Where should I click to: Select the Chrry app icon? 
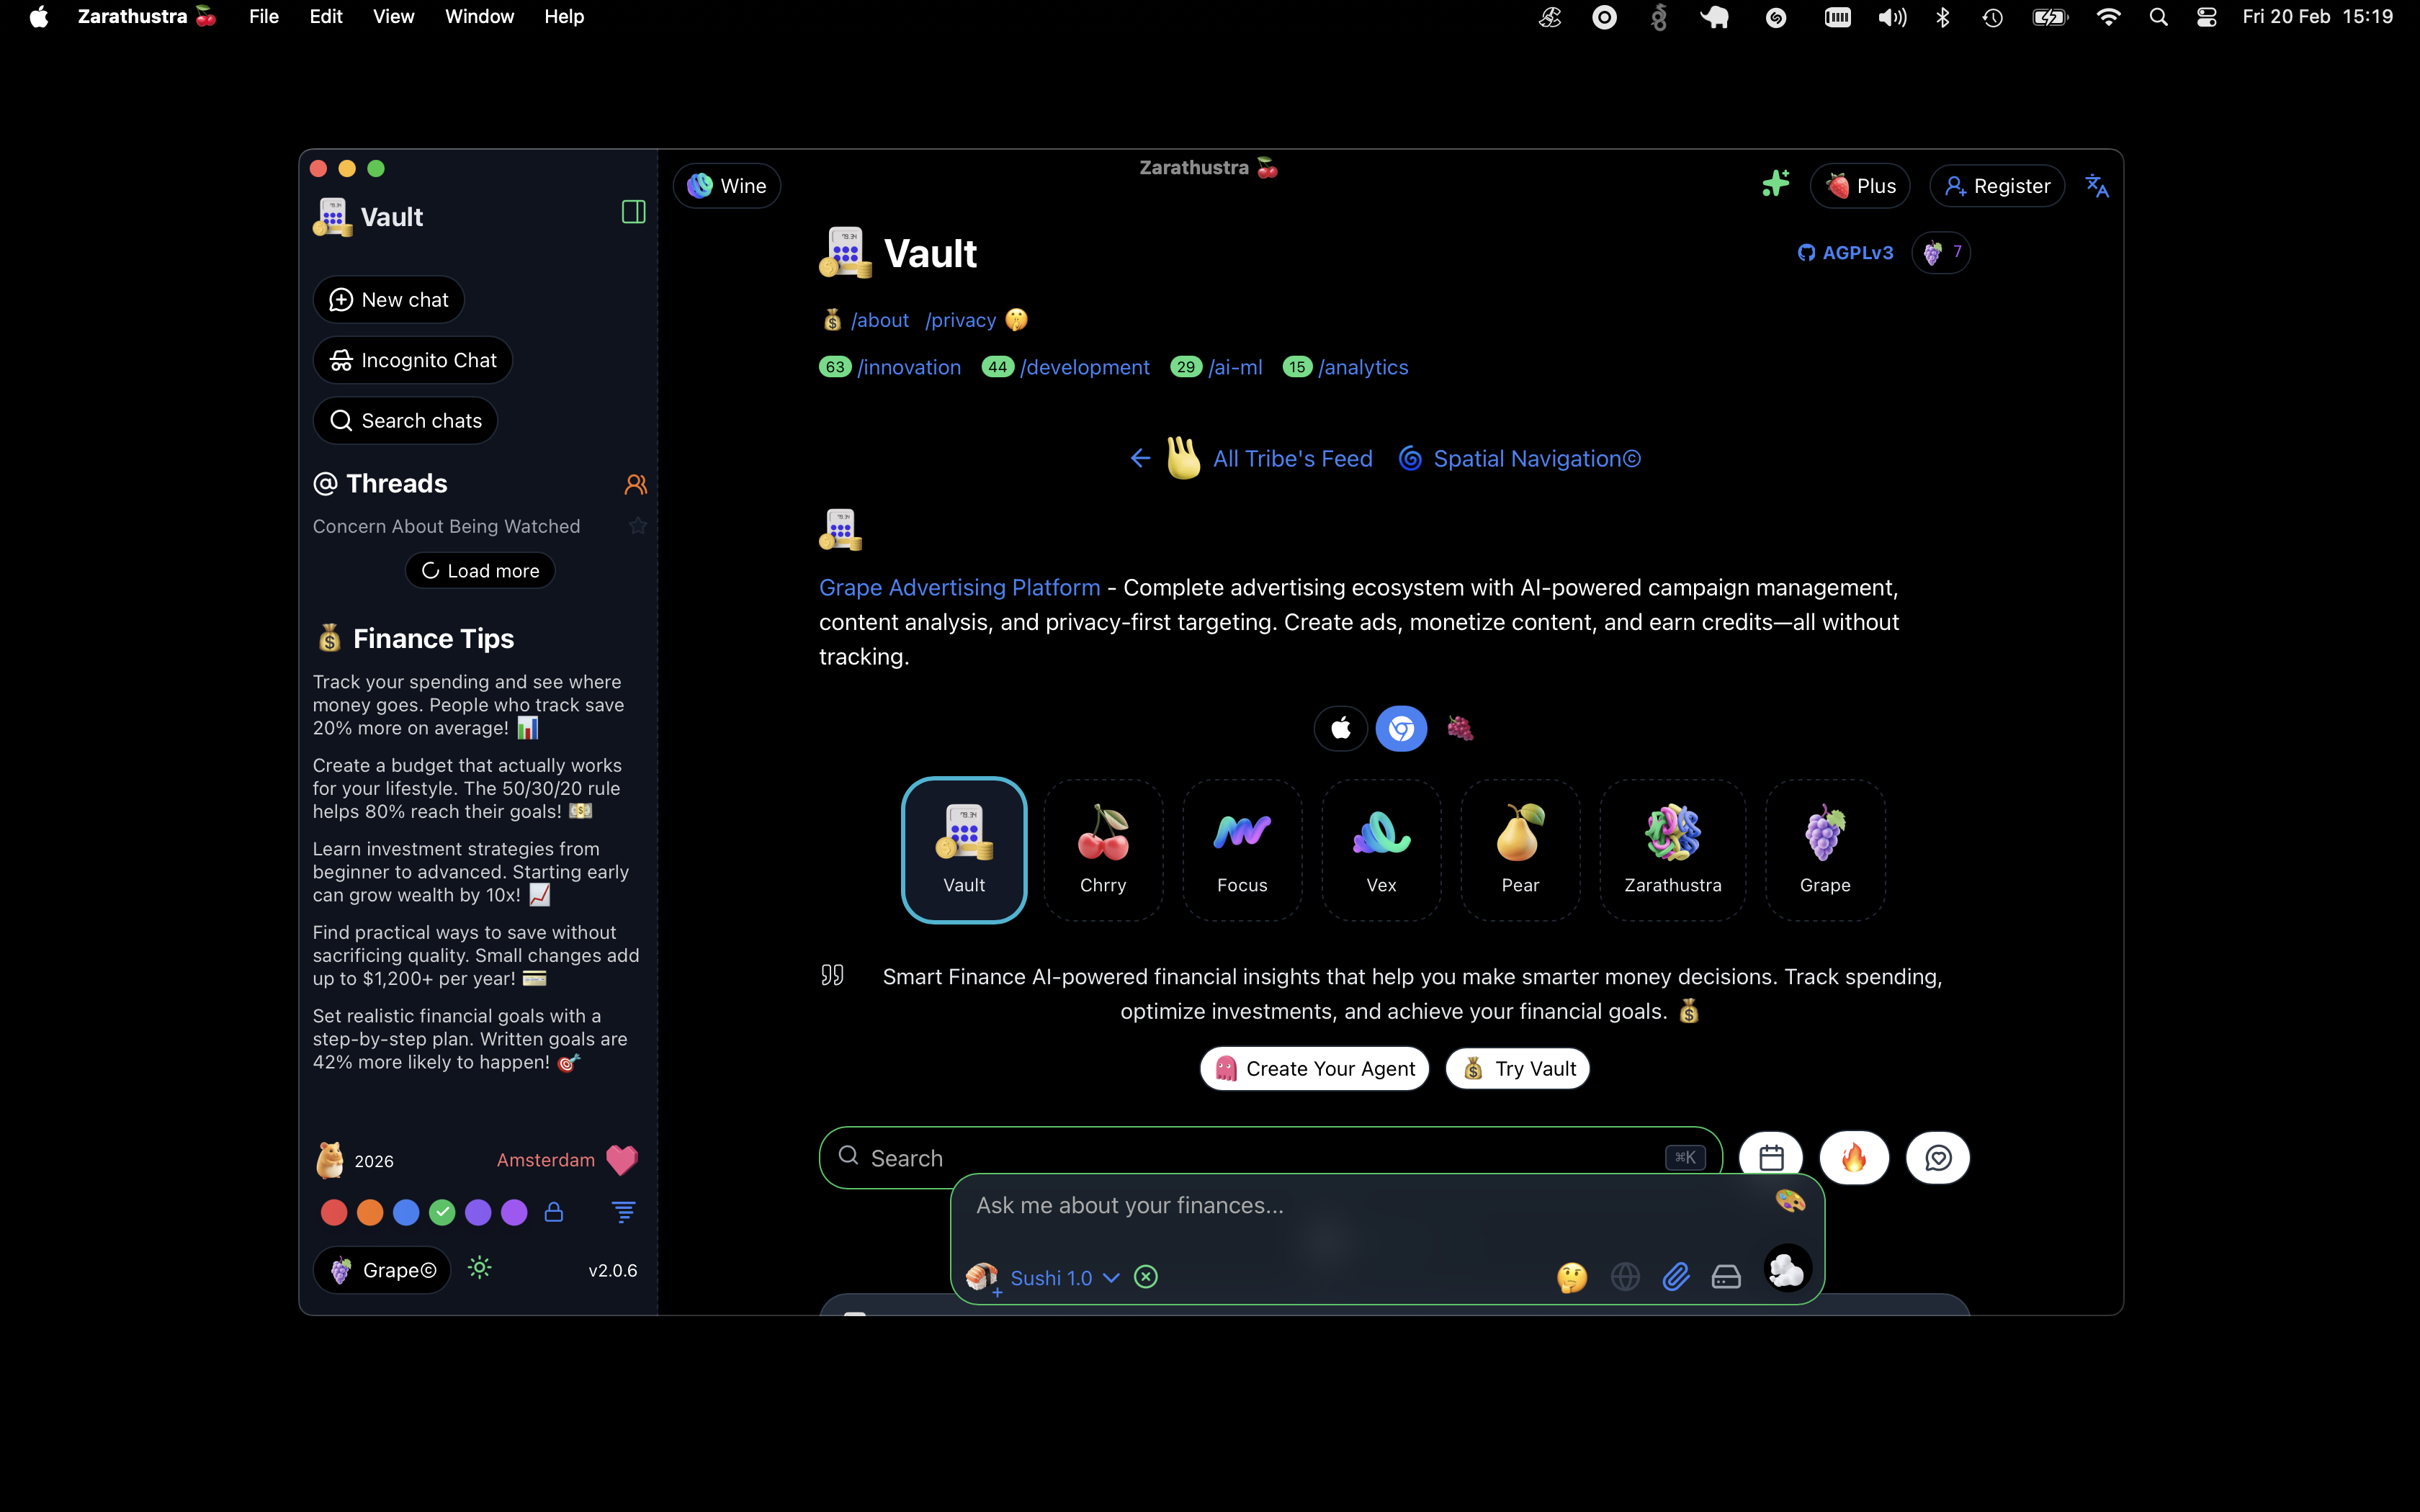(1103, 849)
